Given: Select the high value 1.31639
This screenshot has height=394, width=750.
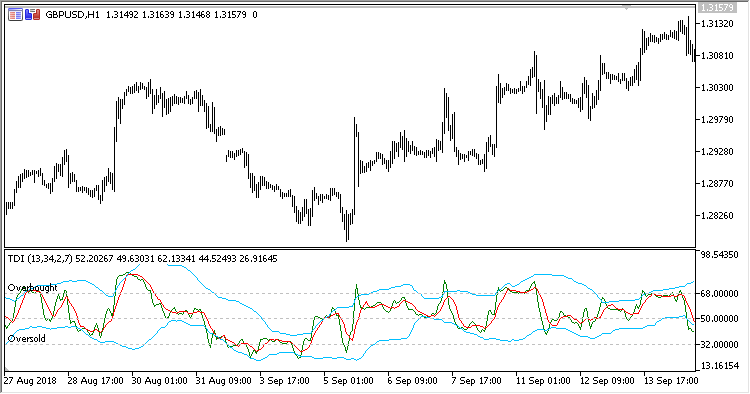Looking at the screenshot, I should 158,15.
